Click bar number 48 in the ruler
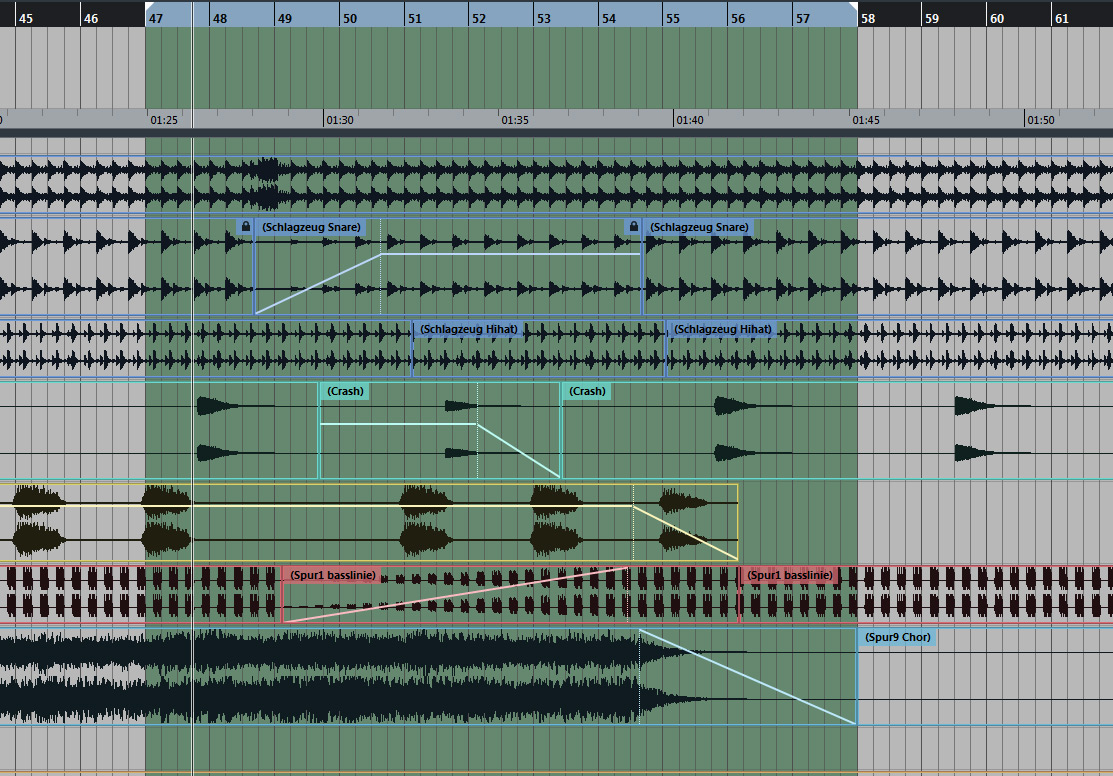Image resolution: width=1113 pixels, height=776 pixels. point(220,18)
